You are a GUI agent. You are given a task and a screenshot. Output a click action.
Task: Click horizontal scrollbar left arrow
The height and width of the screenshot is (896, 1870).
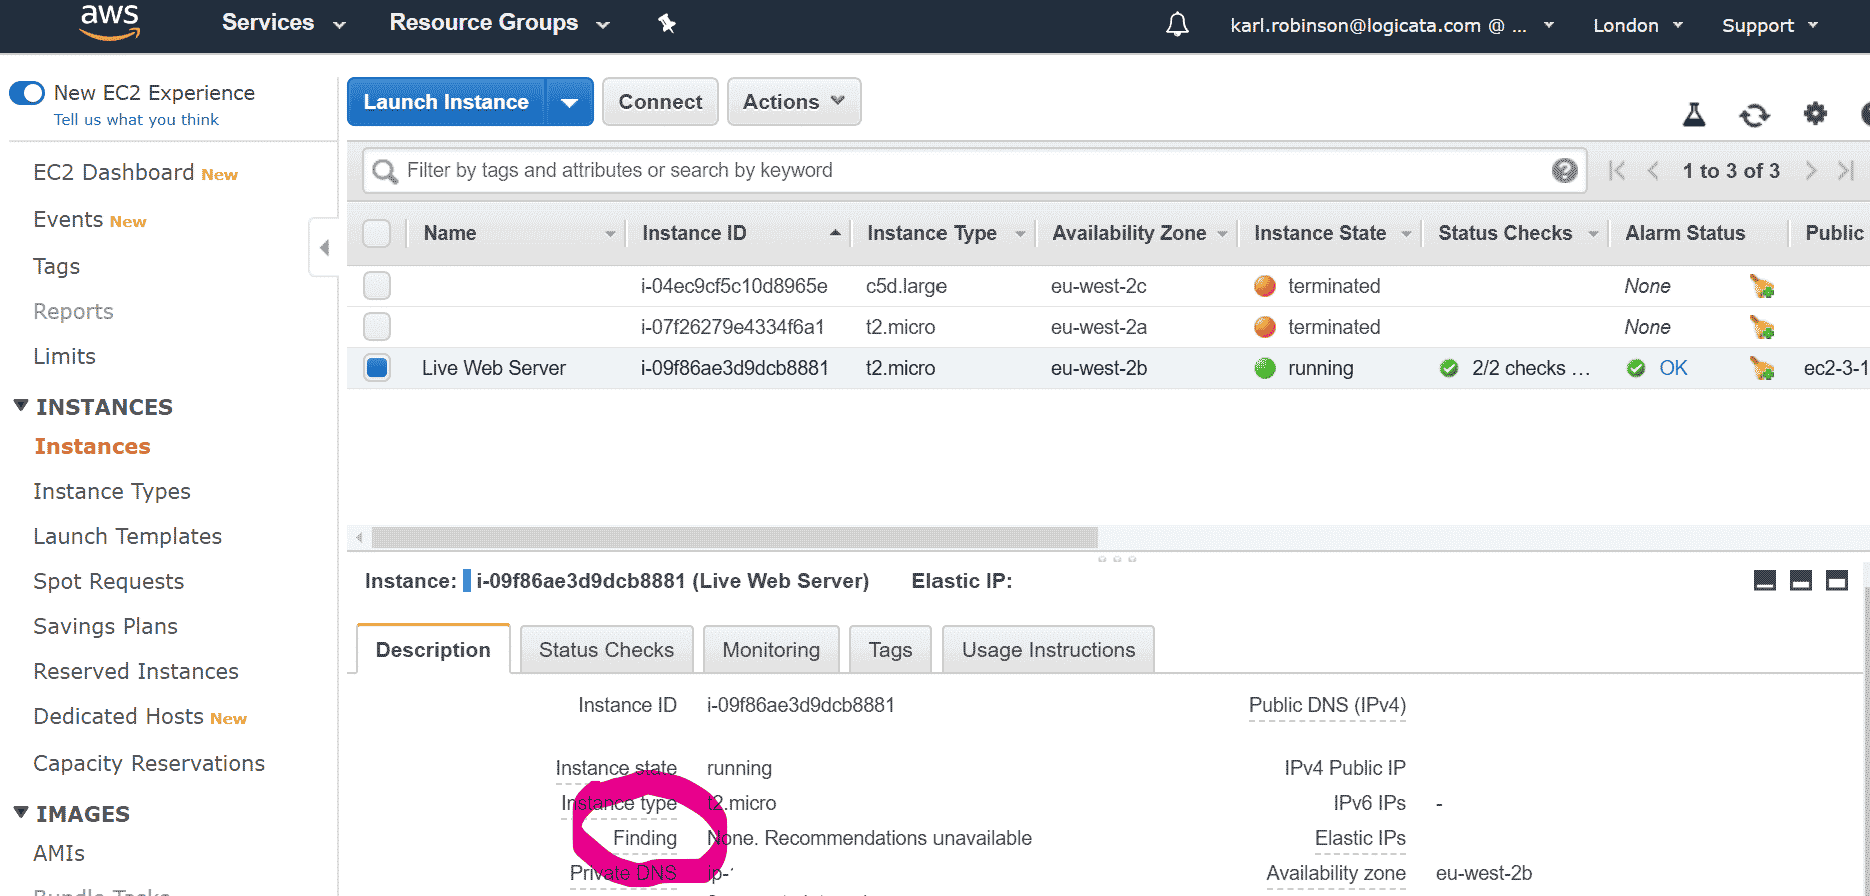point(359,537)
